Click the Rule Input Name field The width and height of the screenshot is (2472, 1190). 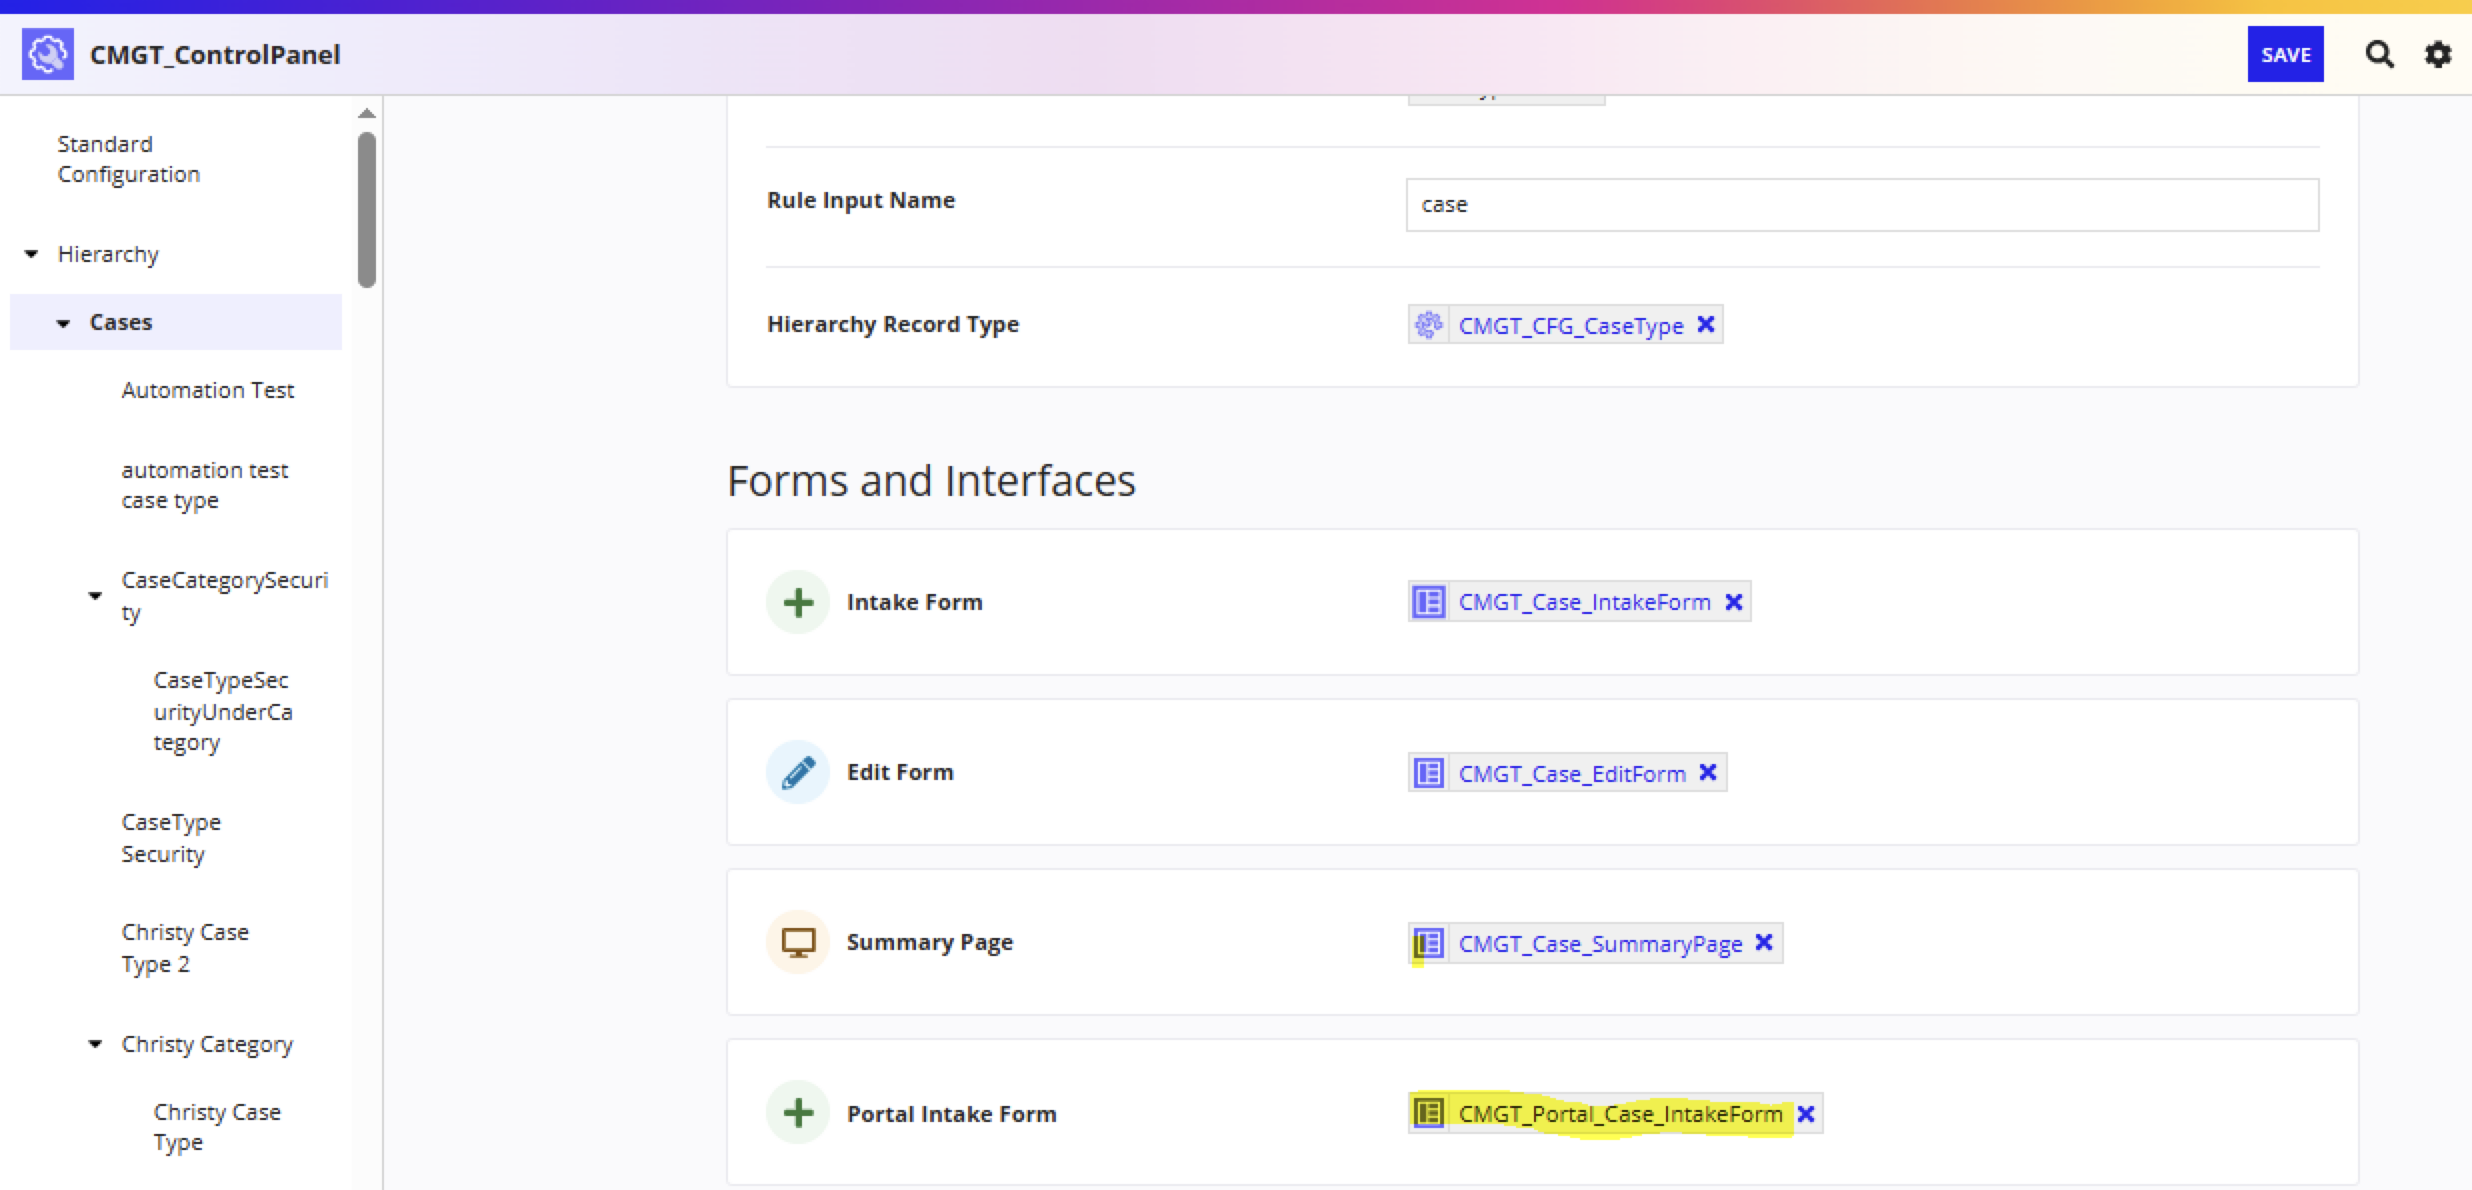1862,205
